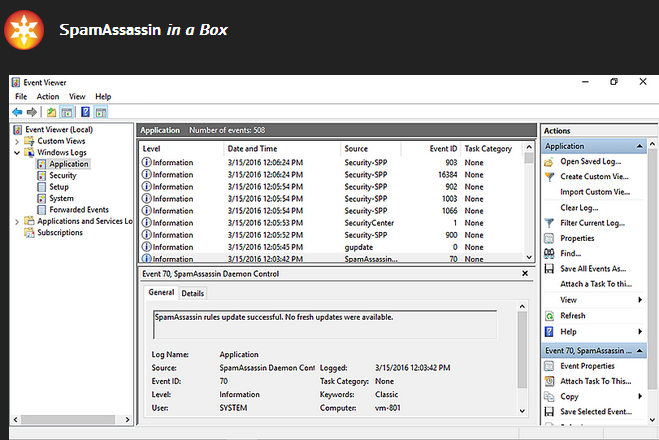The height and width of the screenshot is (440, 659).
Task: Select the Setup log in tree
Action: click(x=59, y=187)
